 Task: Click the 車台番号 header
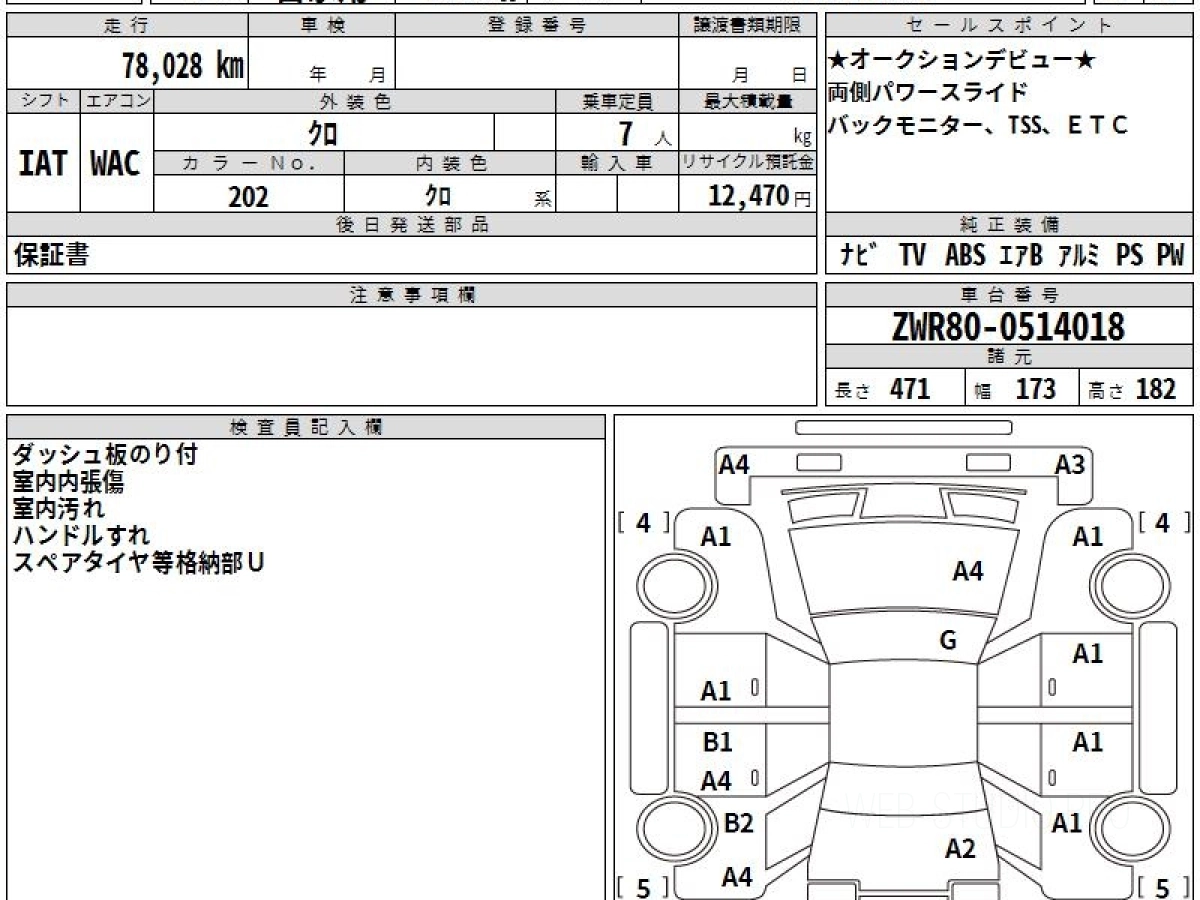coord(1009,295)
